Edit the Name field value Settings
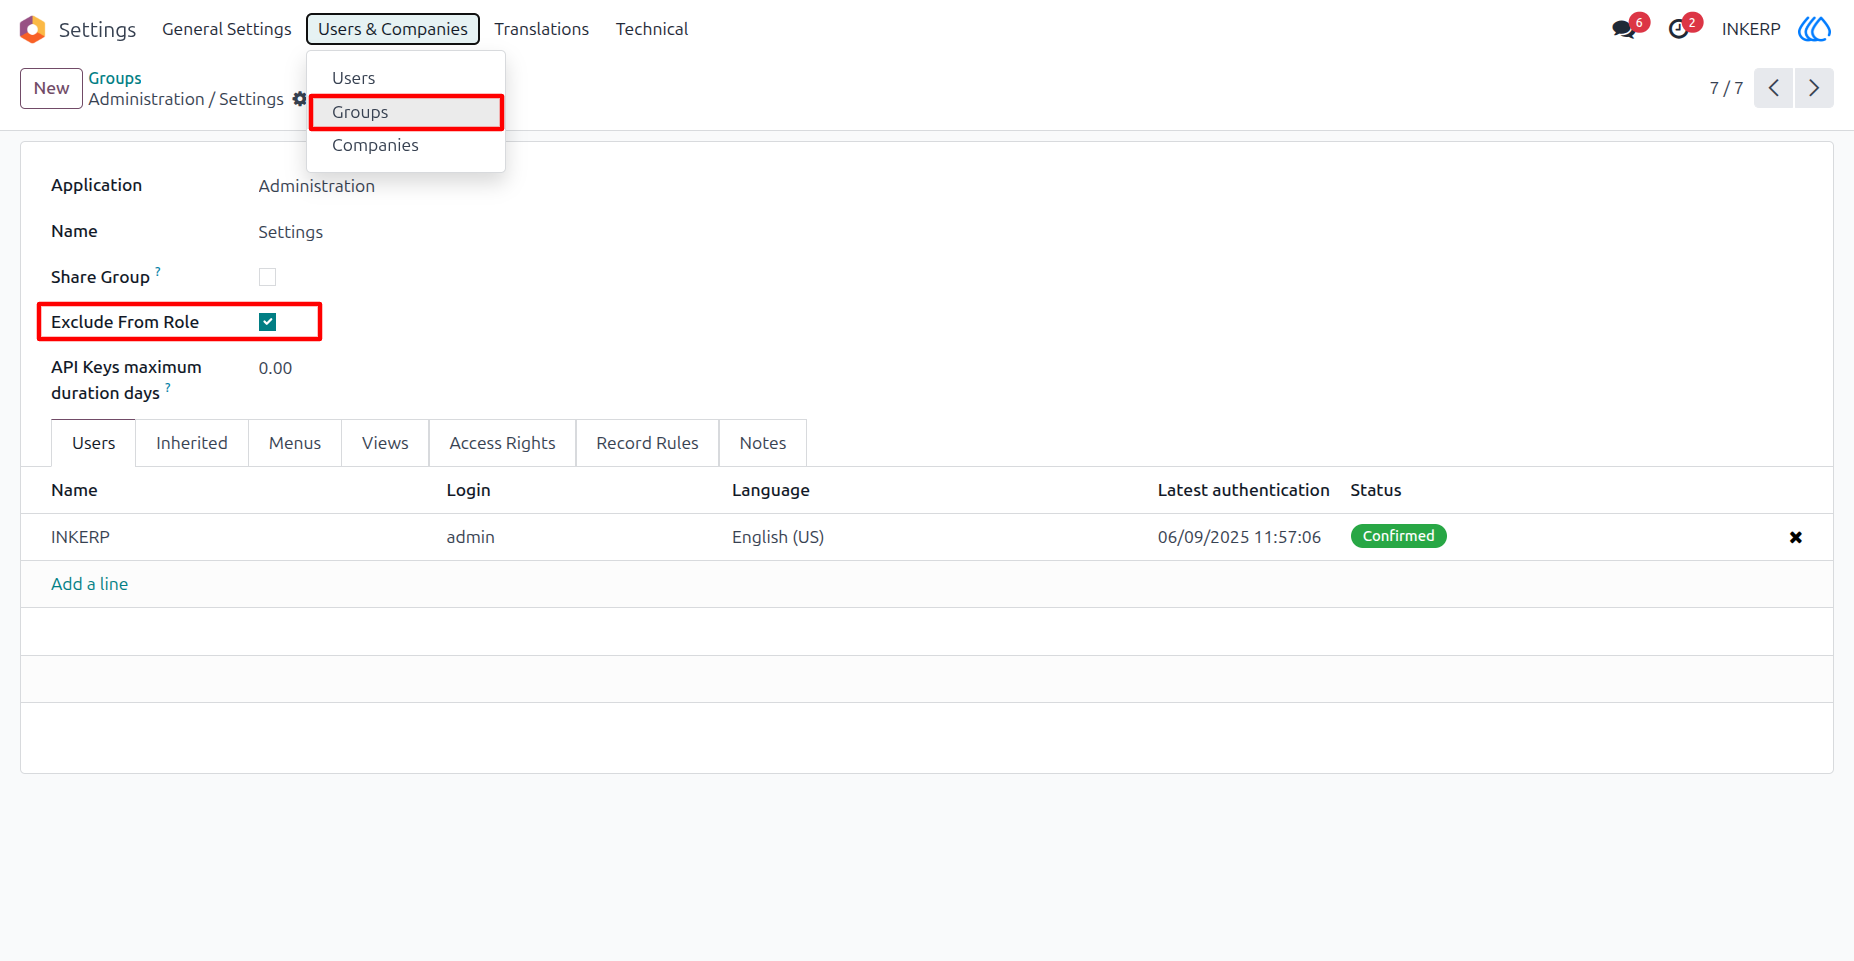 coord(291,232)
